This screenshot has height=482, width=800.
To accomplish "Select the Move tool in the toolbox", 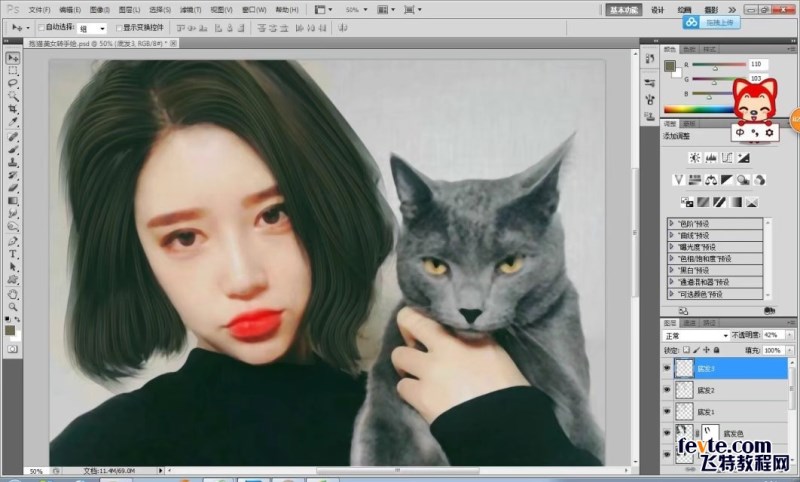I will click(x=13, y=58).
